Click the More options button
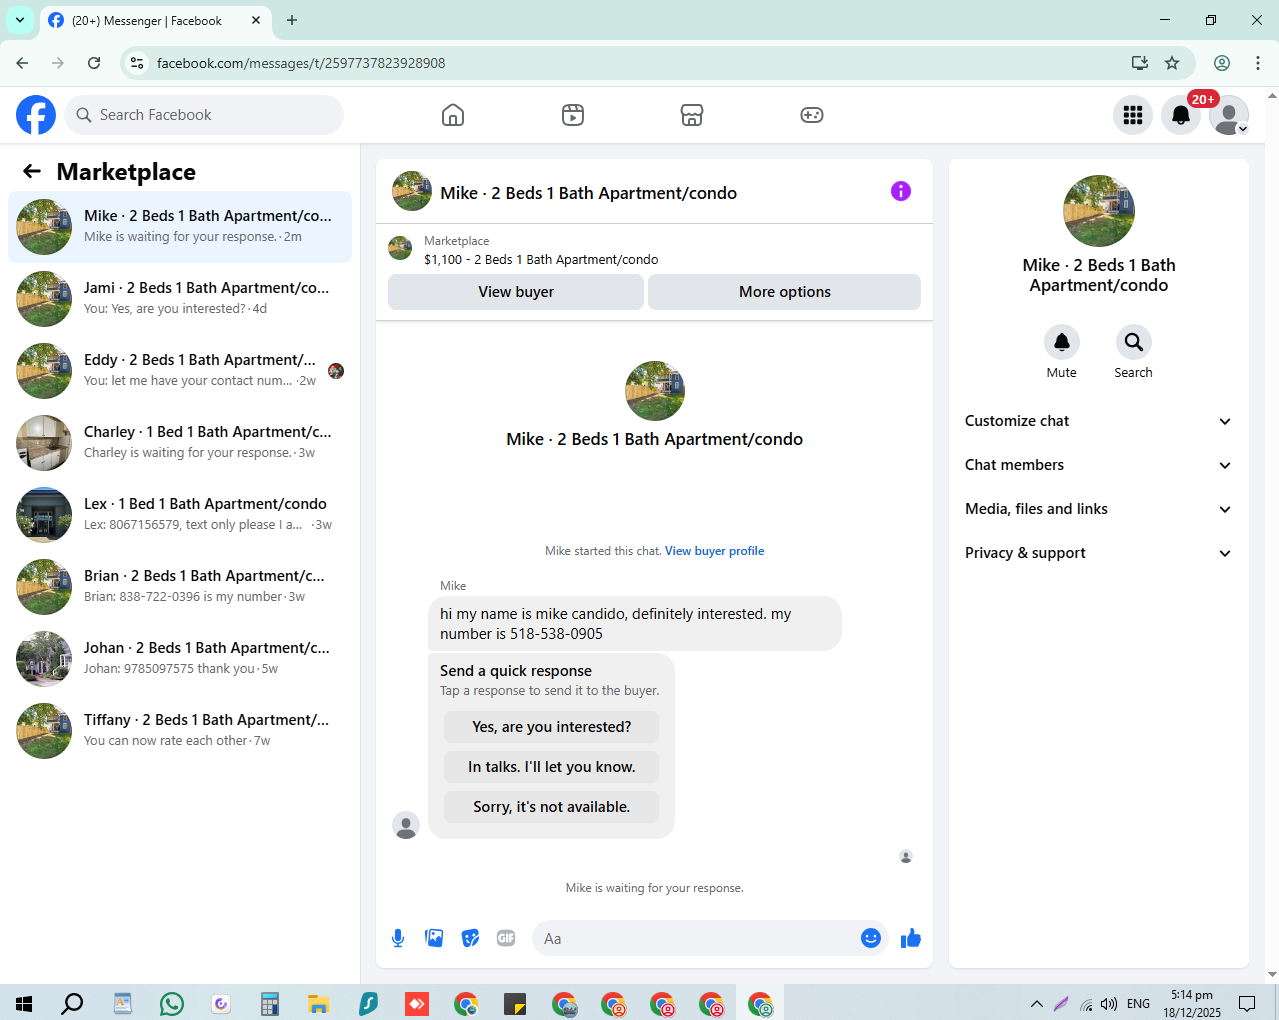The image size is (1279, 1020). click(785, 292)
